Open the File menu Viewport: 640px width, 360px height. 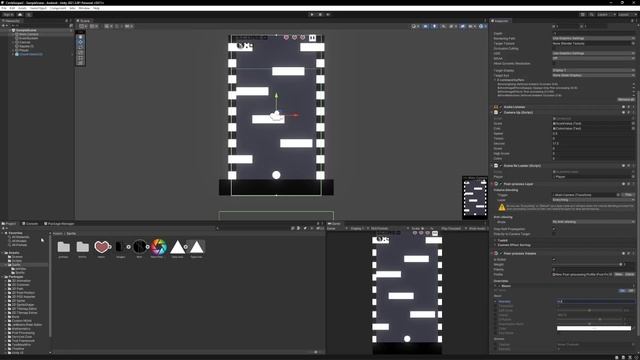click(x=4, y=8)
